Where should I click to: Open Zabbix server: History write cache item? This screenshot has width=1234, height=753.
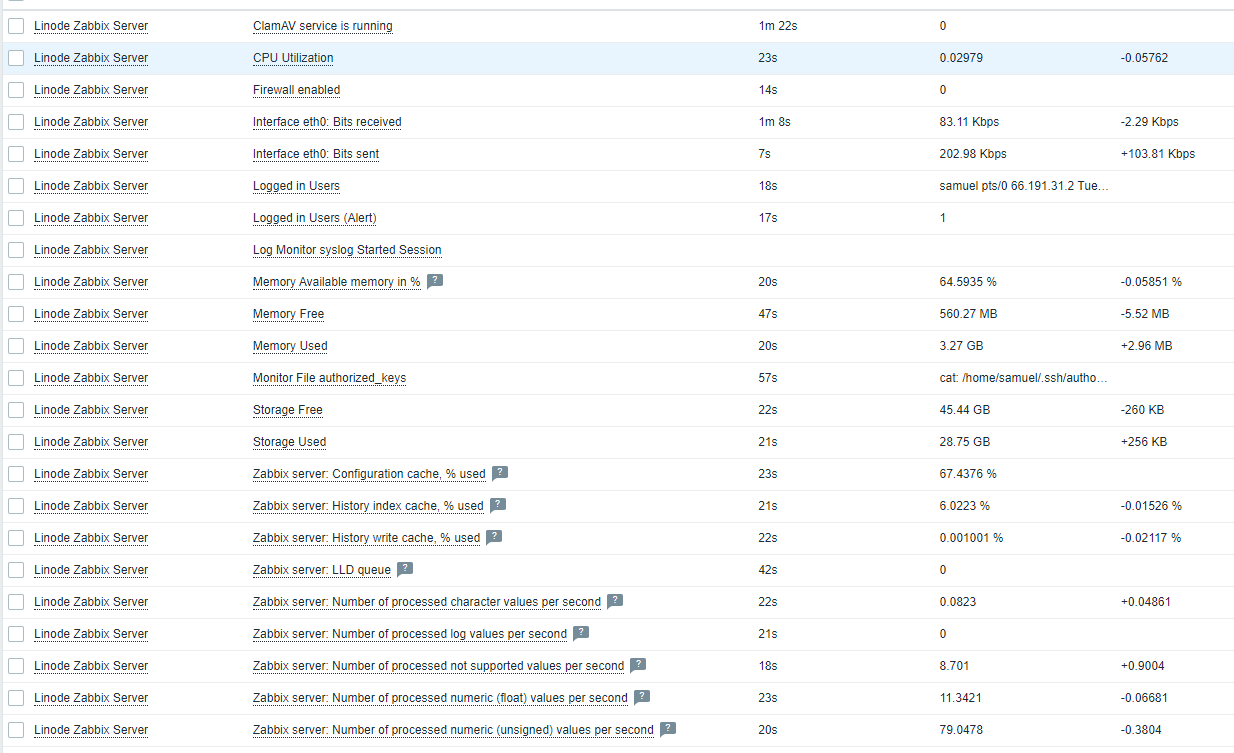[x=366, y=538]
